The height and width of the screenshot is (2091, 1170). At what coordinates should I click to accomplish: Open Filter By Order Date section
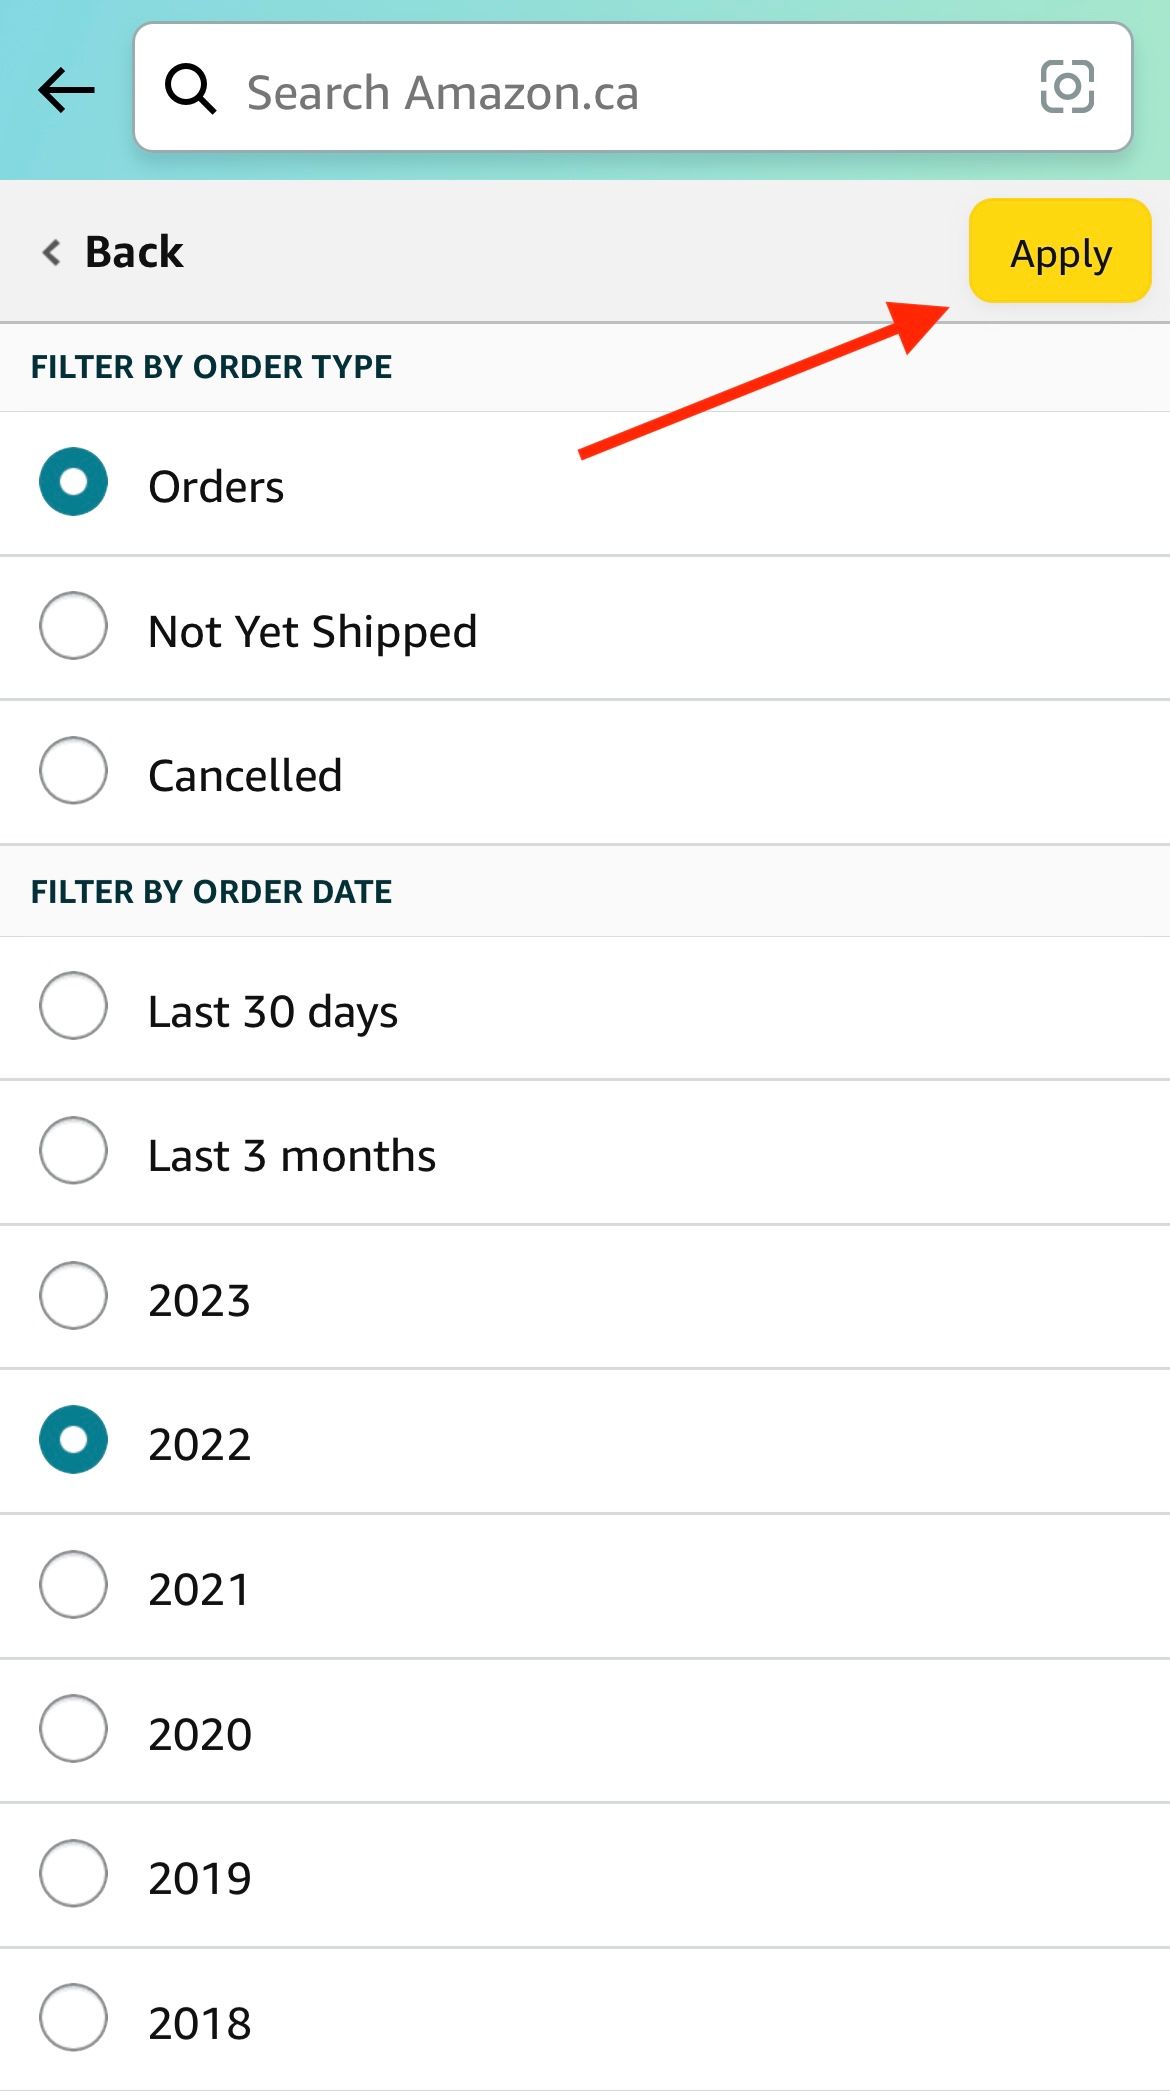tap(212, 890)
